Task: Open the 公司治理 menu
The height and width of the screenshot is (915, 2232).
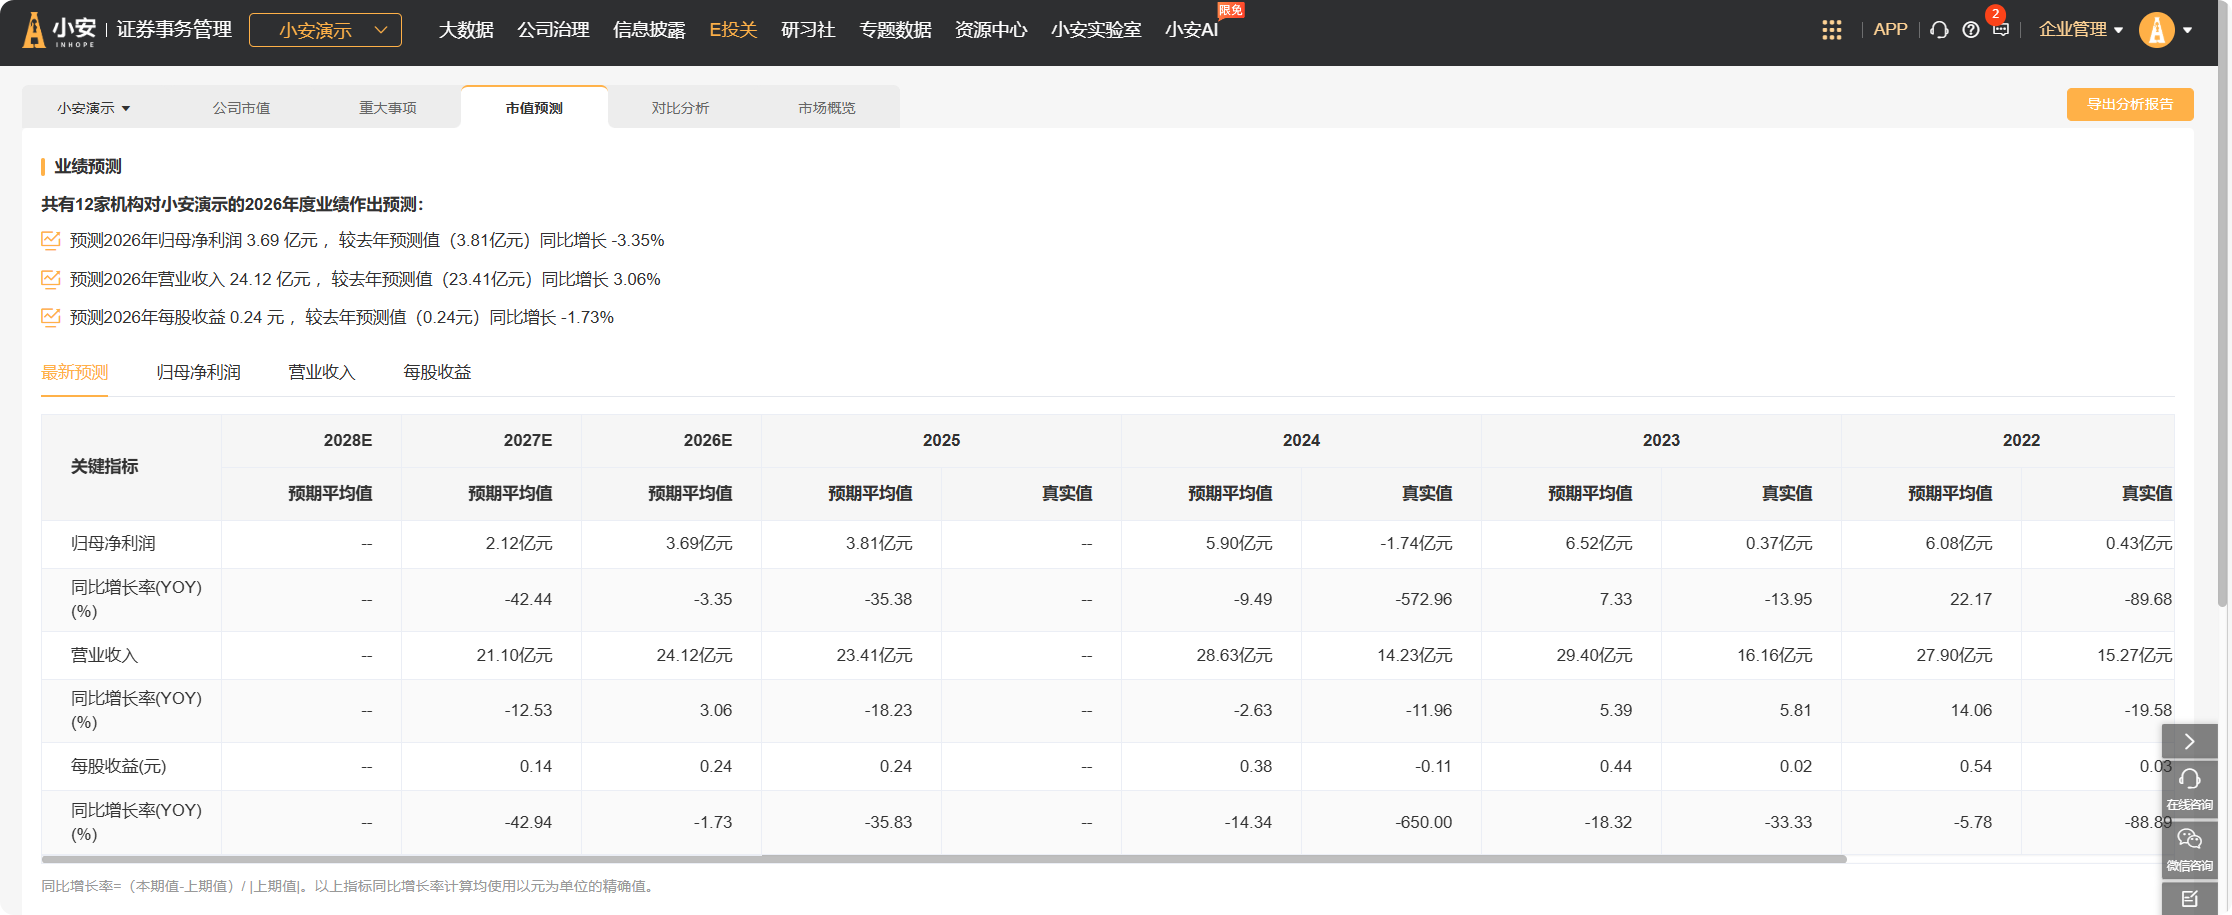Action: [x=553, y=30]
